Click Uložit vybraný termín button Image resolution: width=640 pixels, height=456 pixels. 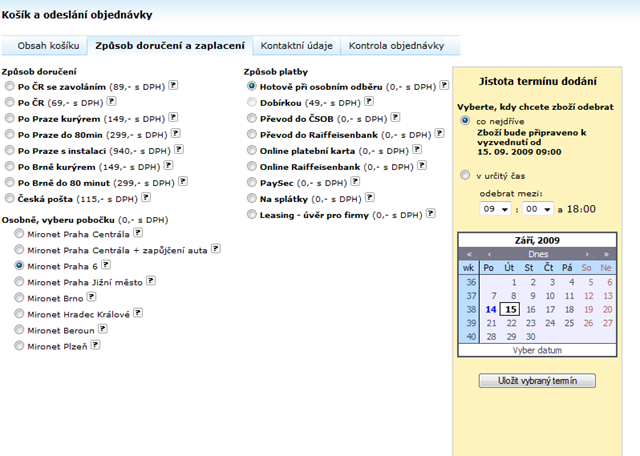click(x=537, y=381)
